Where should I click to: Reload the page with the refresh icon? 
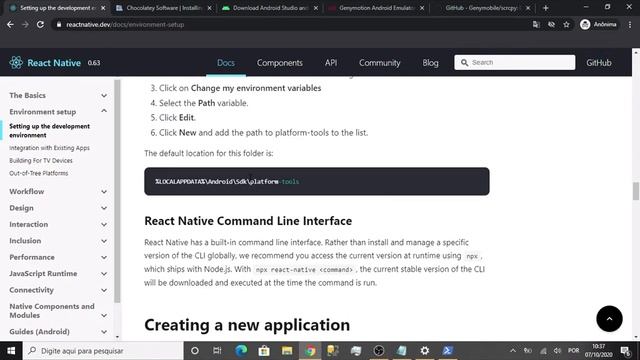[40, 24]
